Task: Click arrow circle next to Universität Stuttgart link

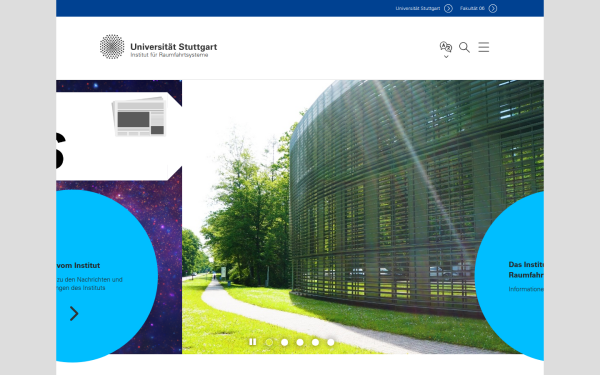Action: pos(448,8)
